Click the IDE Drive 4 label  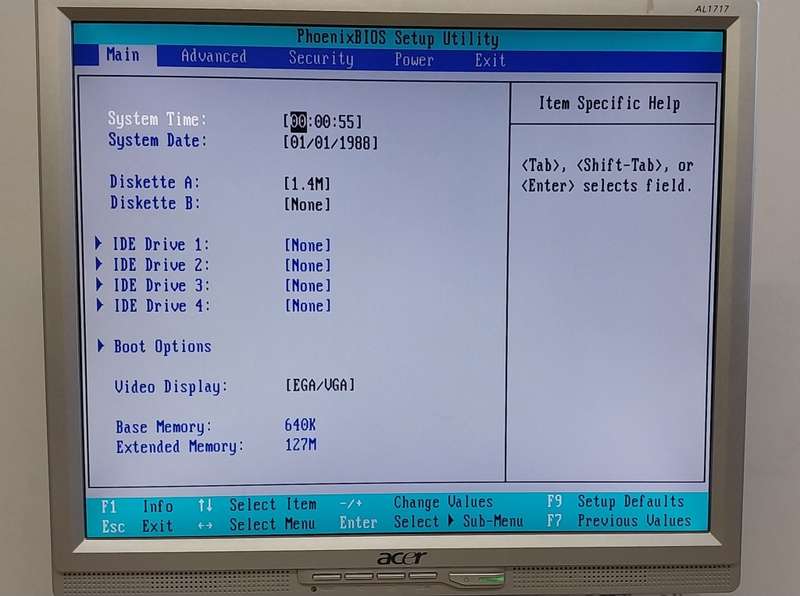pyautogui.click(x=161, y=306)
